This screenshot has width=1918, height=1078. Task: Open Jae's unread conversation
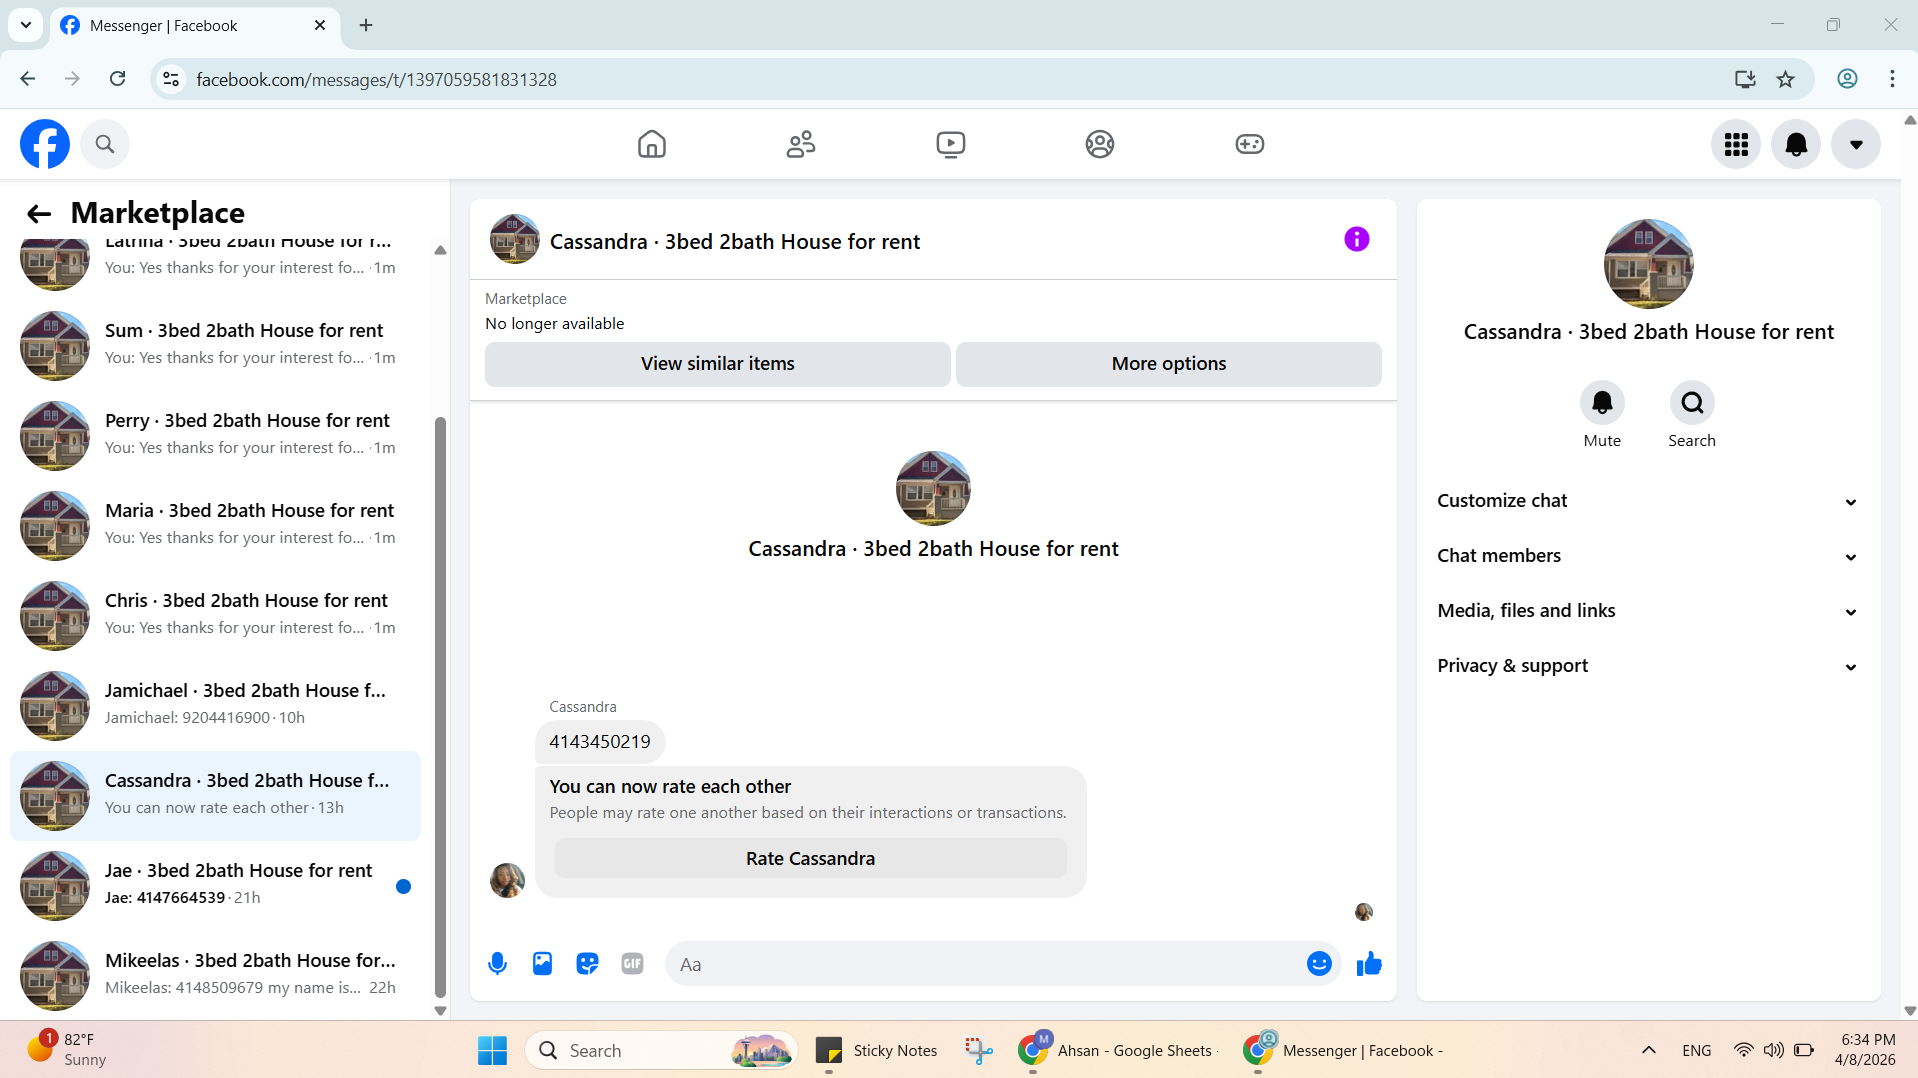(215, 885)
